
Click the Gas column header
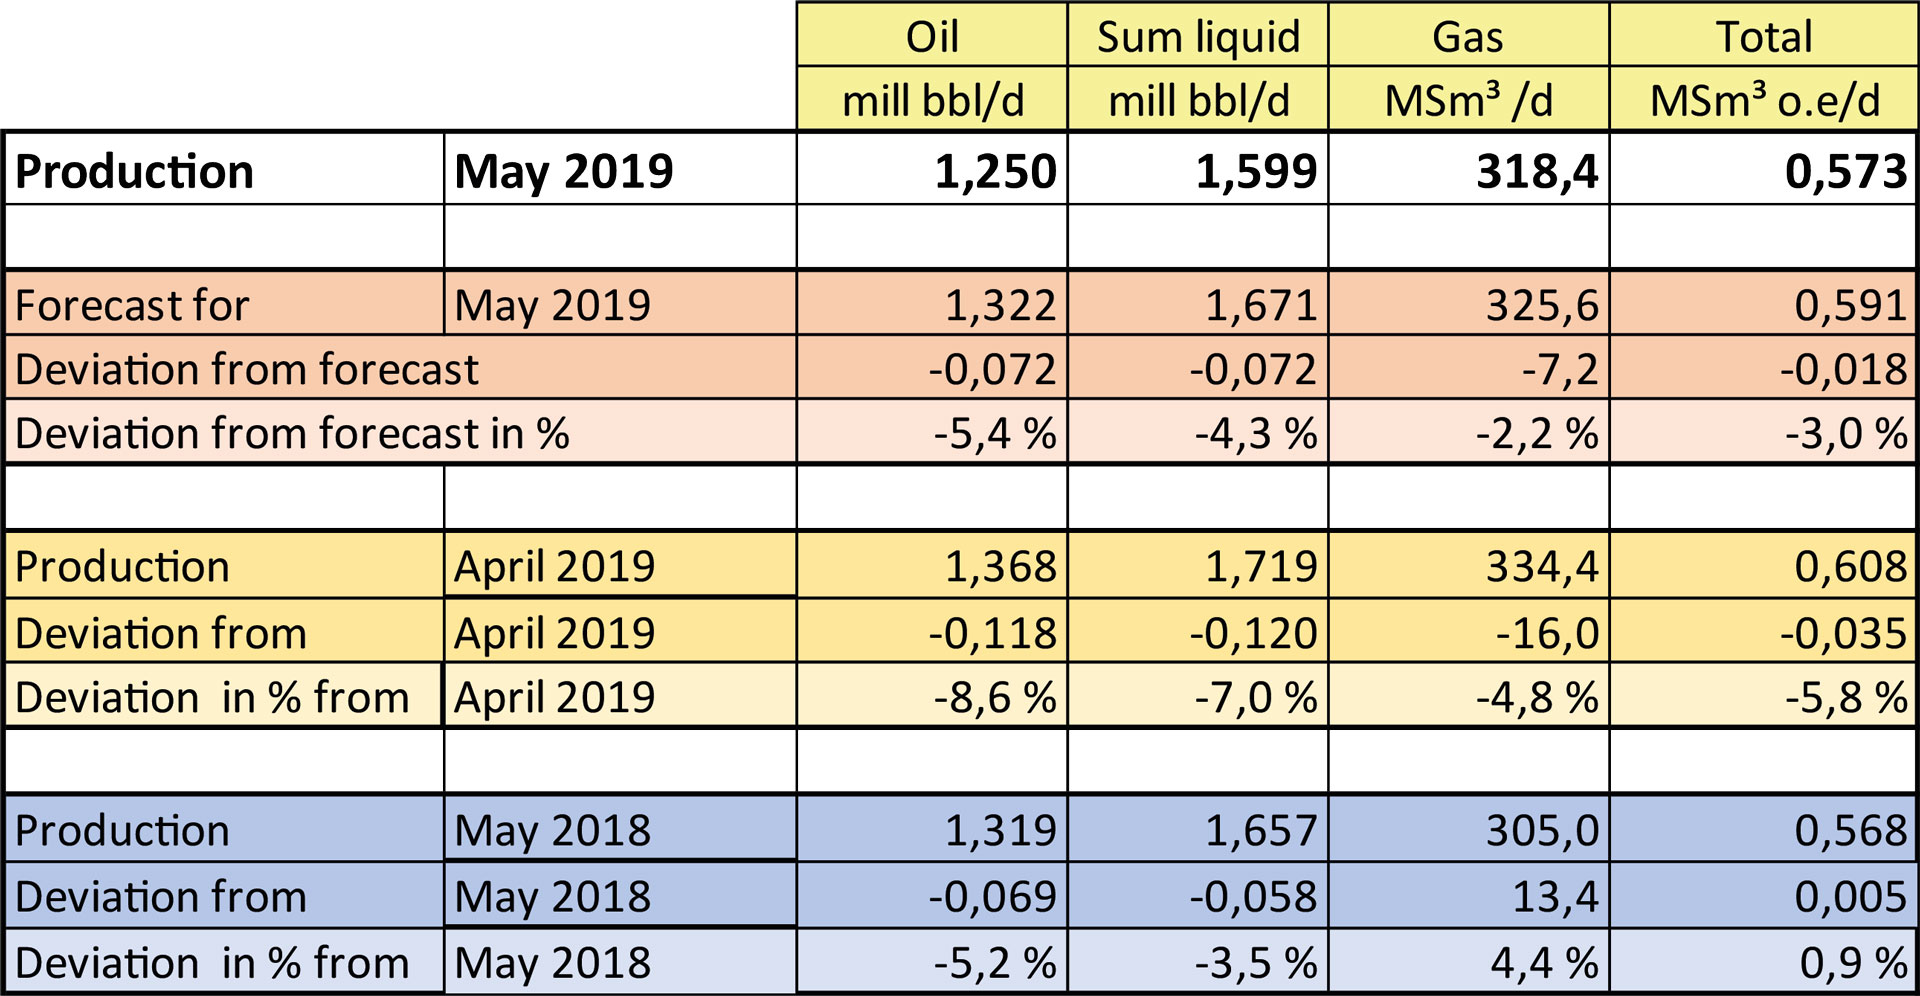pos(1467,37)
